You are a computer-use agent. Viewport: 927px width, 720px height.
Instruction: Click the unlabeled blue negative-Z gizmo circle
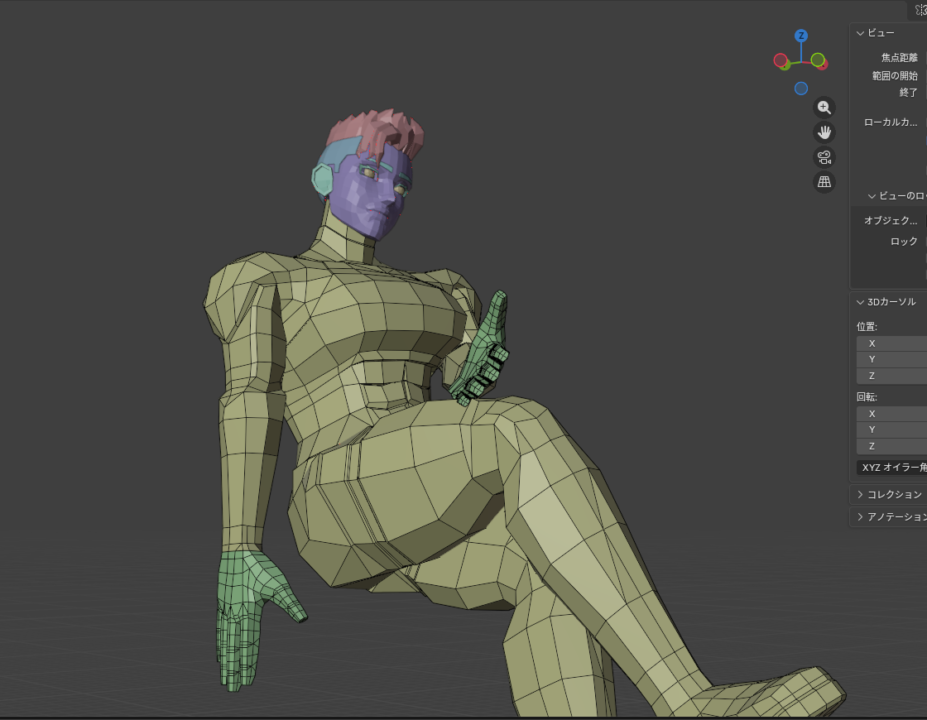[x=801, y=88]
